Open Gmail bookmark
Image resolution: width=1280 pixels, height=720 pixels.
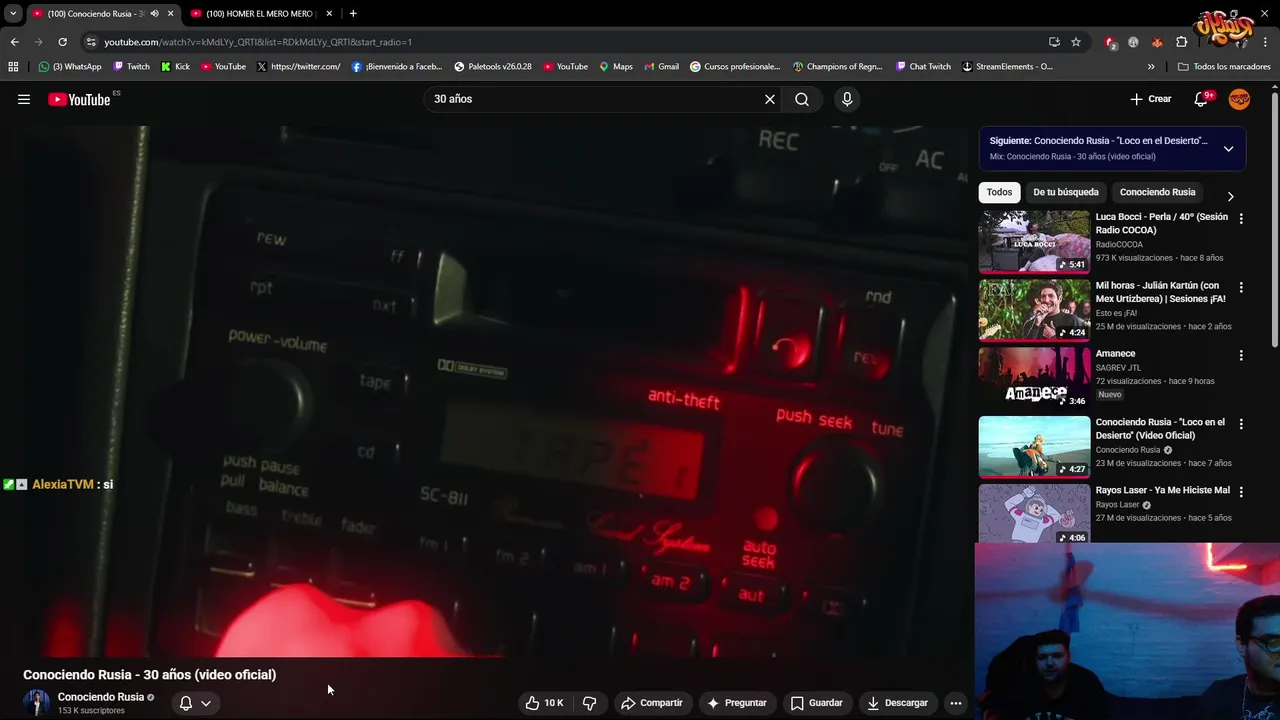pyautogui.click(x=662, y=66)
